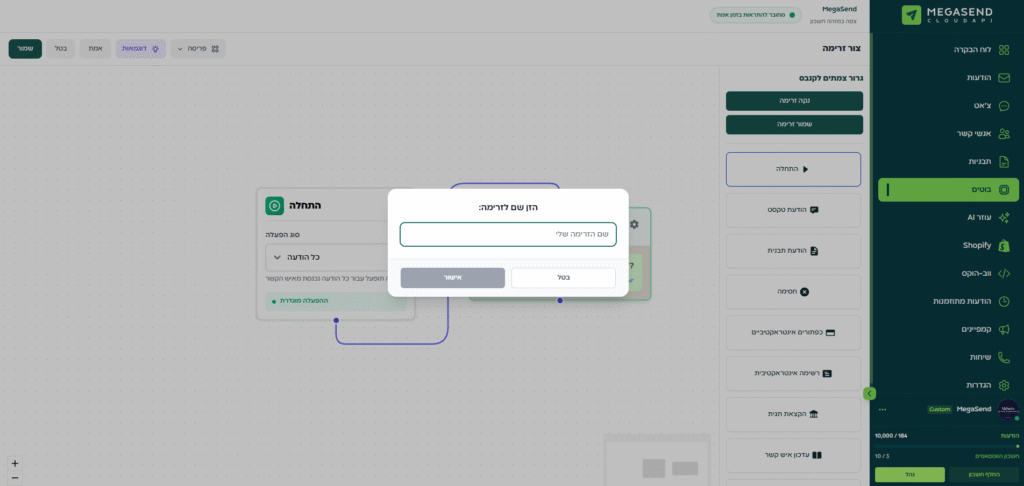Click the envelope icon for הודעות

[x=1004, y=77]
